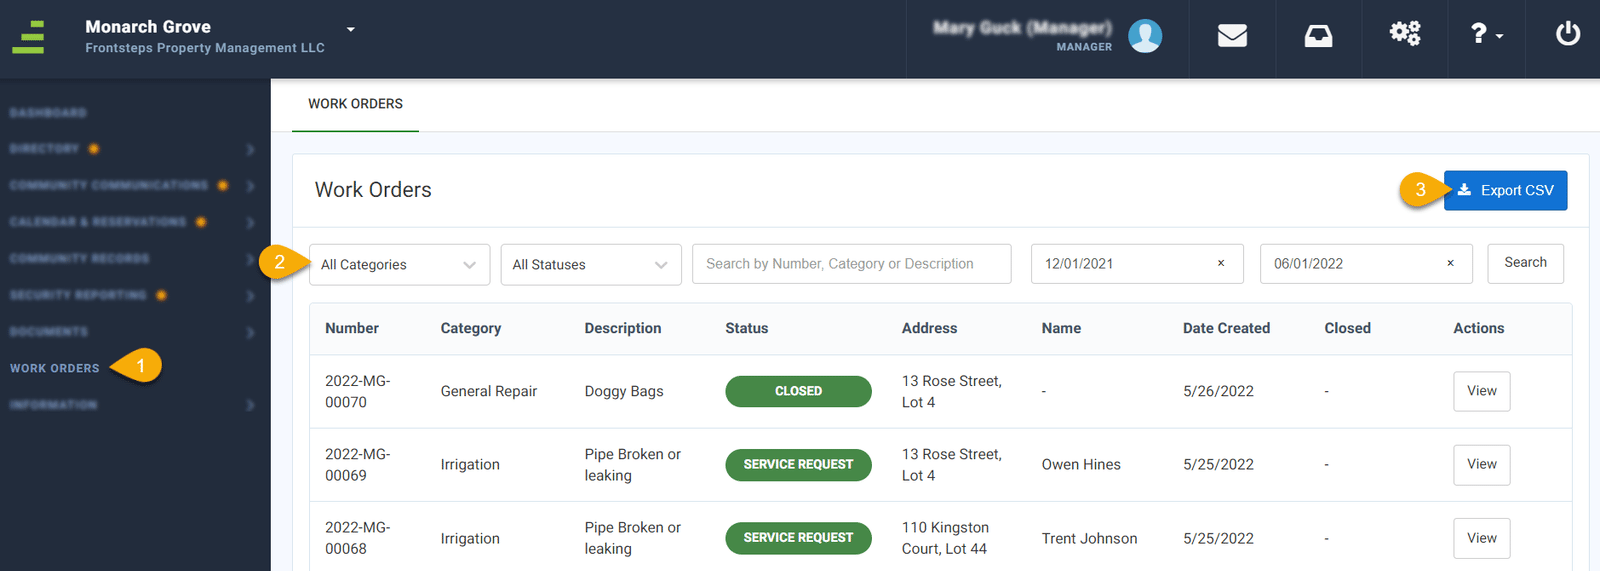The width and height of the screenshot is (1600, 571).
Task: Click the Name column header
Action: coord(1061,328)
